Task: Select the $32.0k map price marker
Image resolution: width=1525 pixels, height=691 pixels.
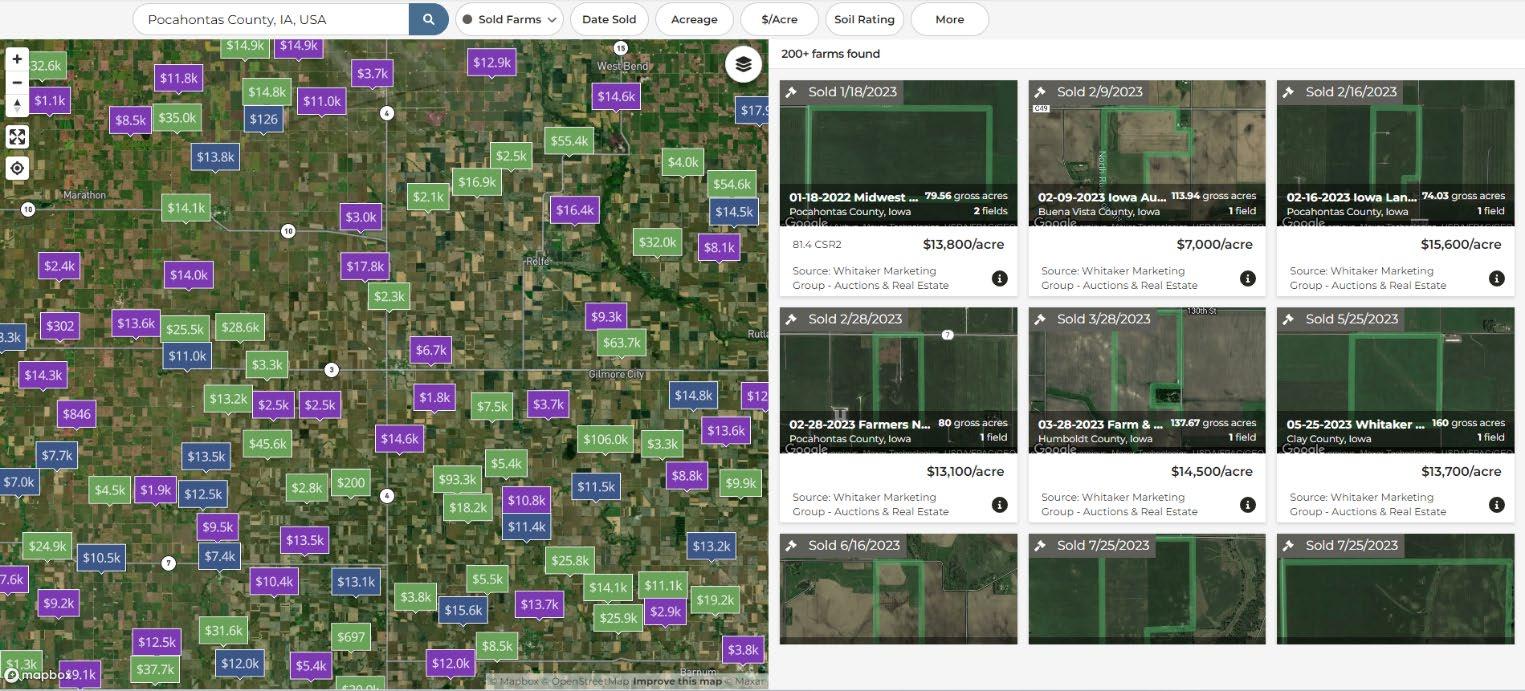Action: [x=657, y=242]
